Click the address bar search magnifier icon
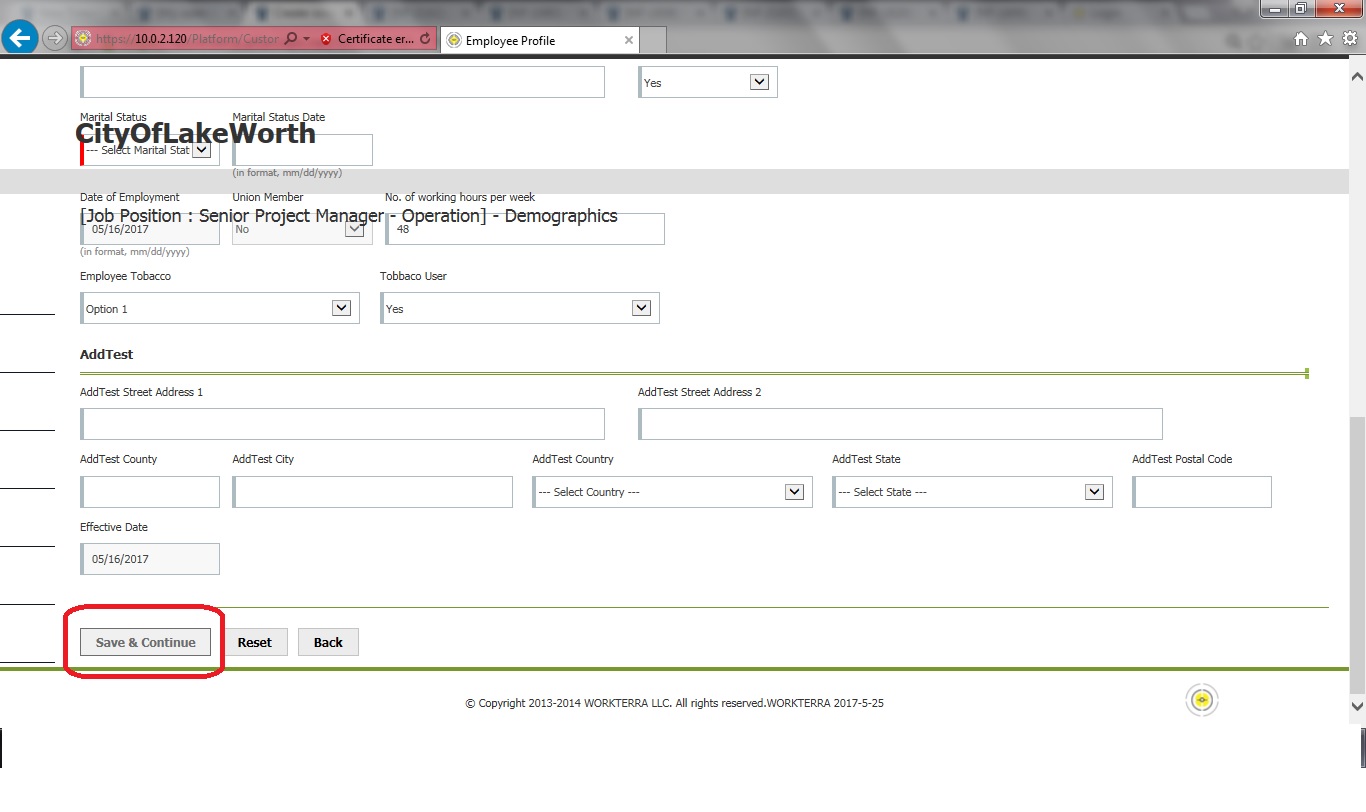Viewport: 1366px width, 812px height. coord(290,39)
